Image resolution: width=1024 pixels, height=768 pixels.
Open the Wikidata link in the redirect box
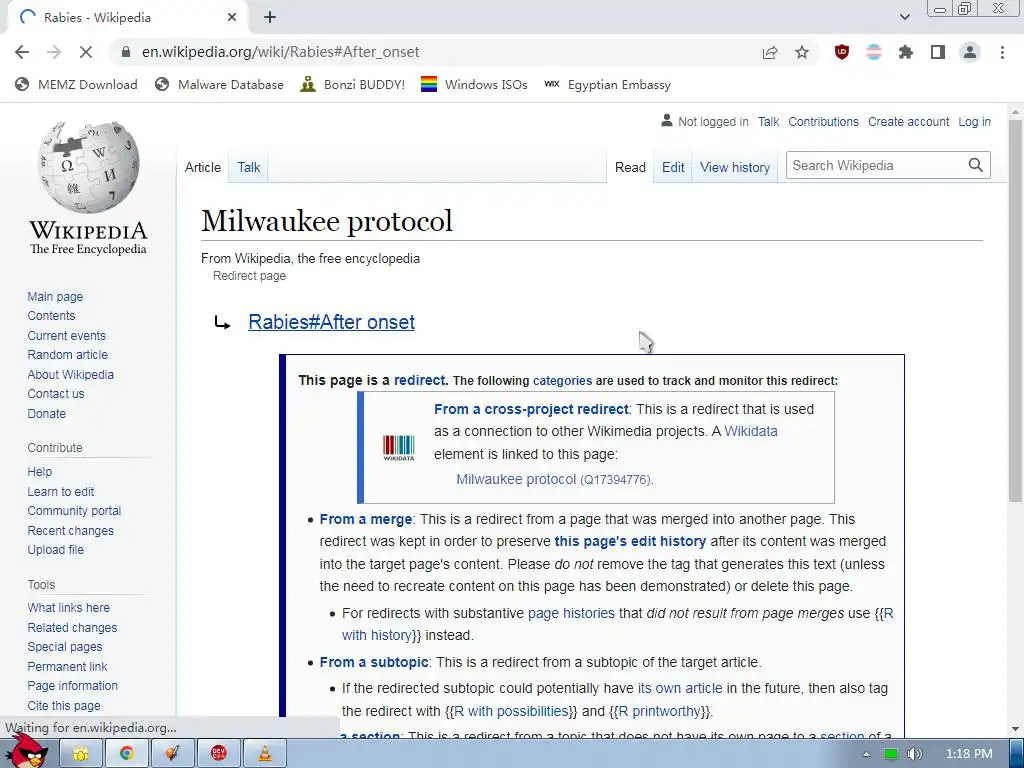751,431
